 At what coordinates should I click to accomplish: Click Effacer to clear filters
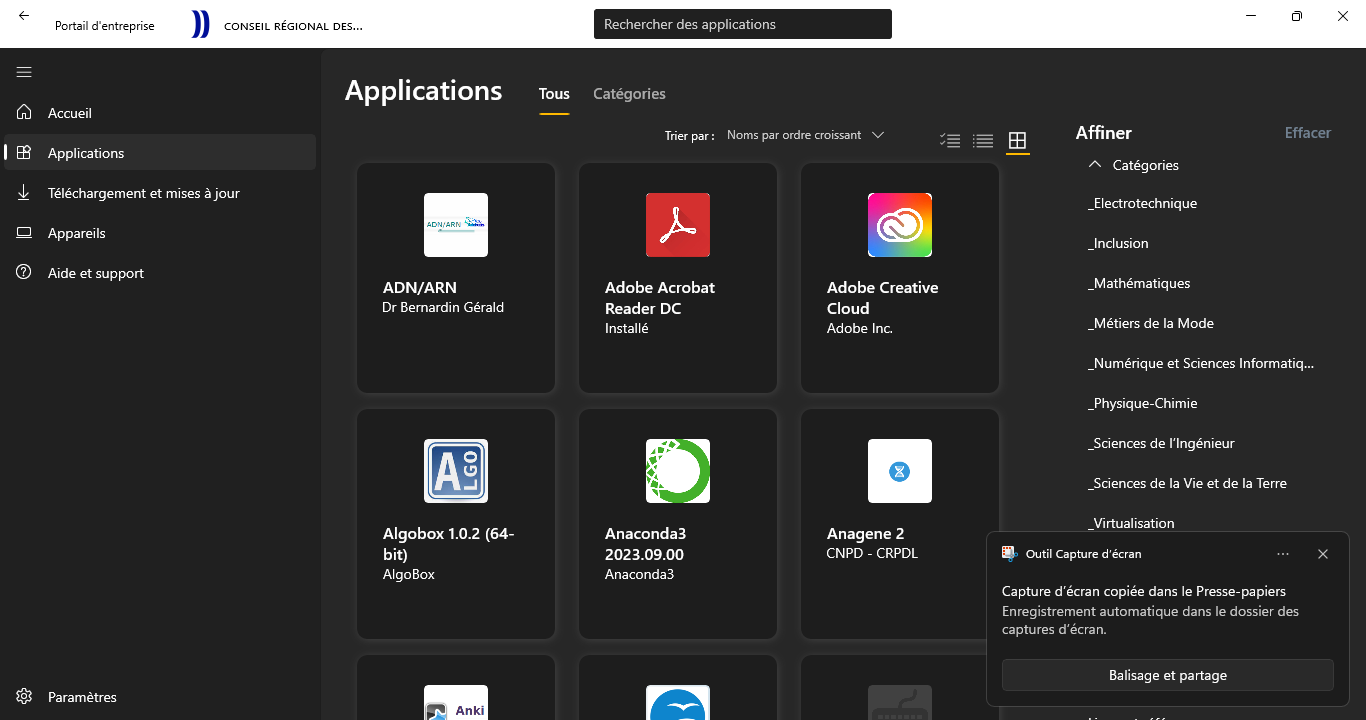coord(1307,133)
